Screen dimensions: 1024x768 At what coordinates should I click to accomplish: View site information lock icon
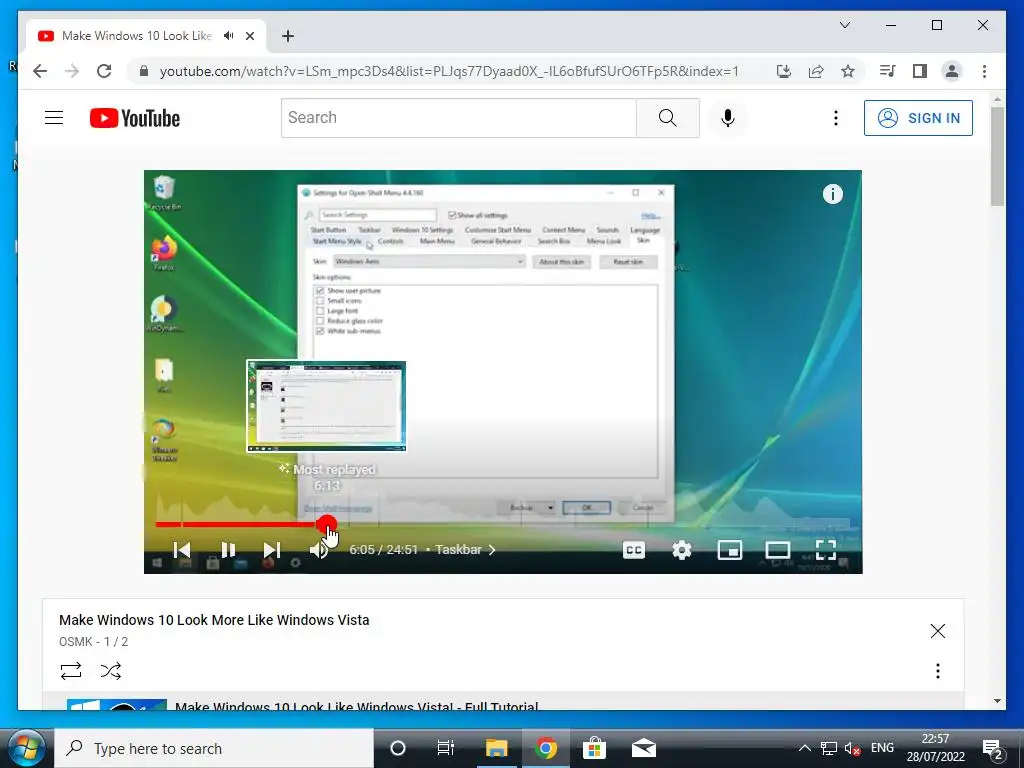coord(144,71)
